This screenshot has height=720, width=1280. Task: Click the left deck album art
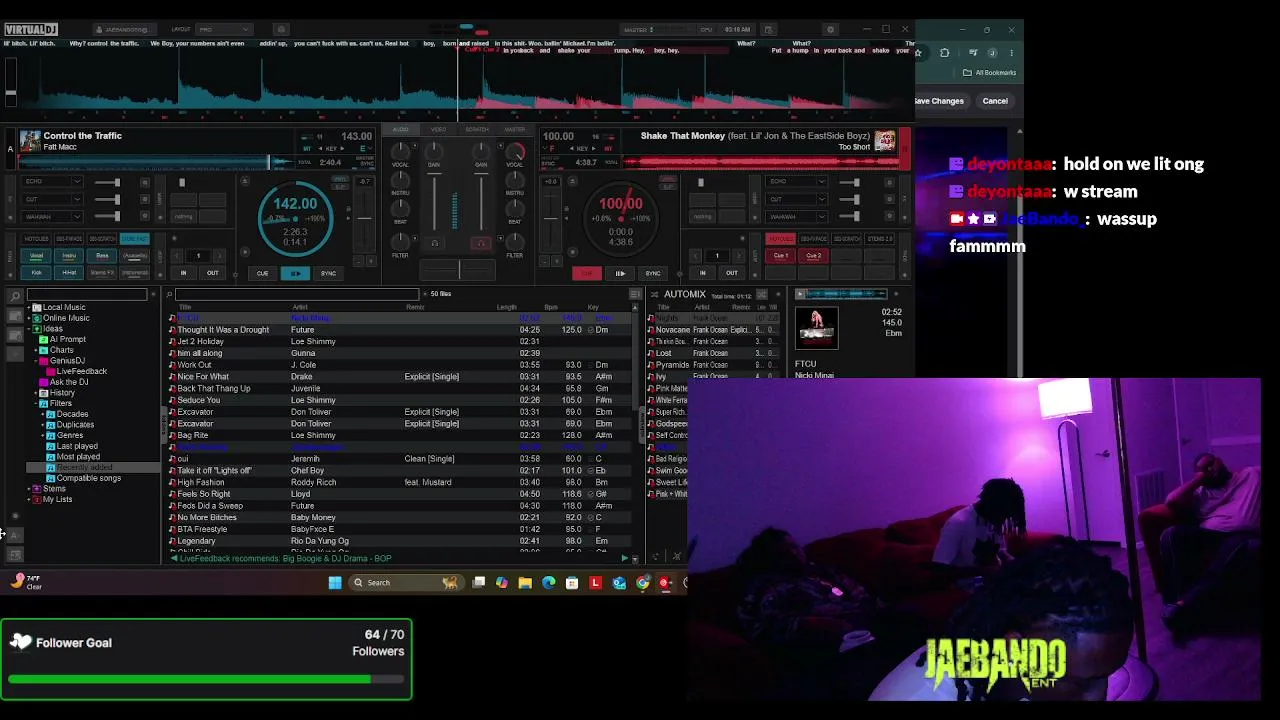click(30, 141)
